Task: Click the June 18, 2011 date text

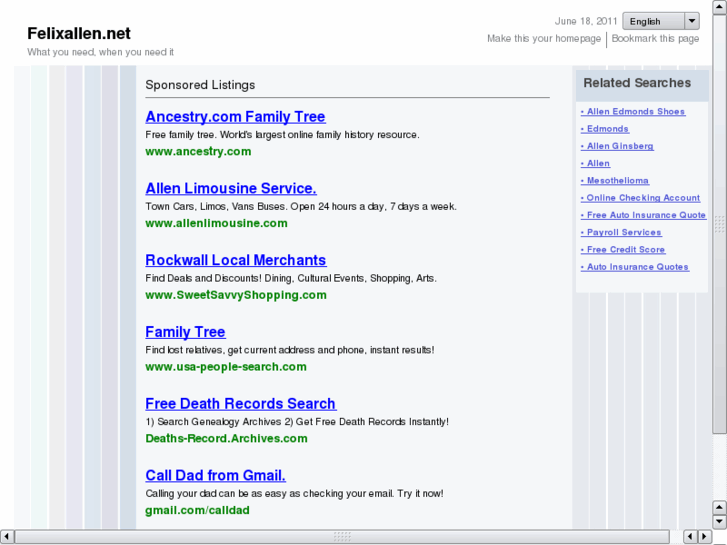Action: pyautogui.click(x=586, y=21)
